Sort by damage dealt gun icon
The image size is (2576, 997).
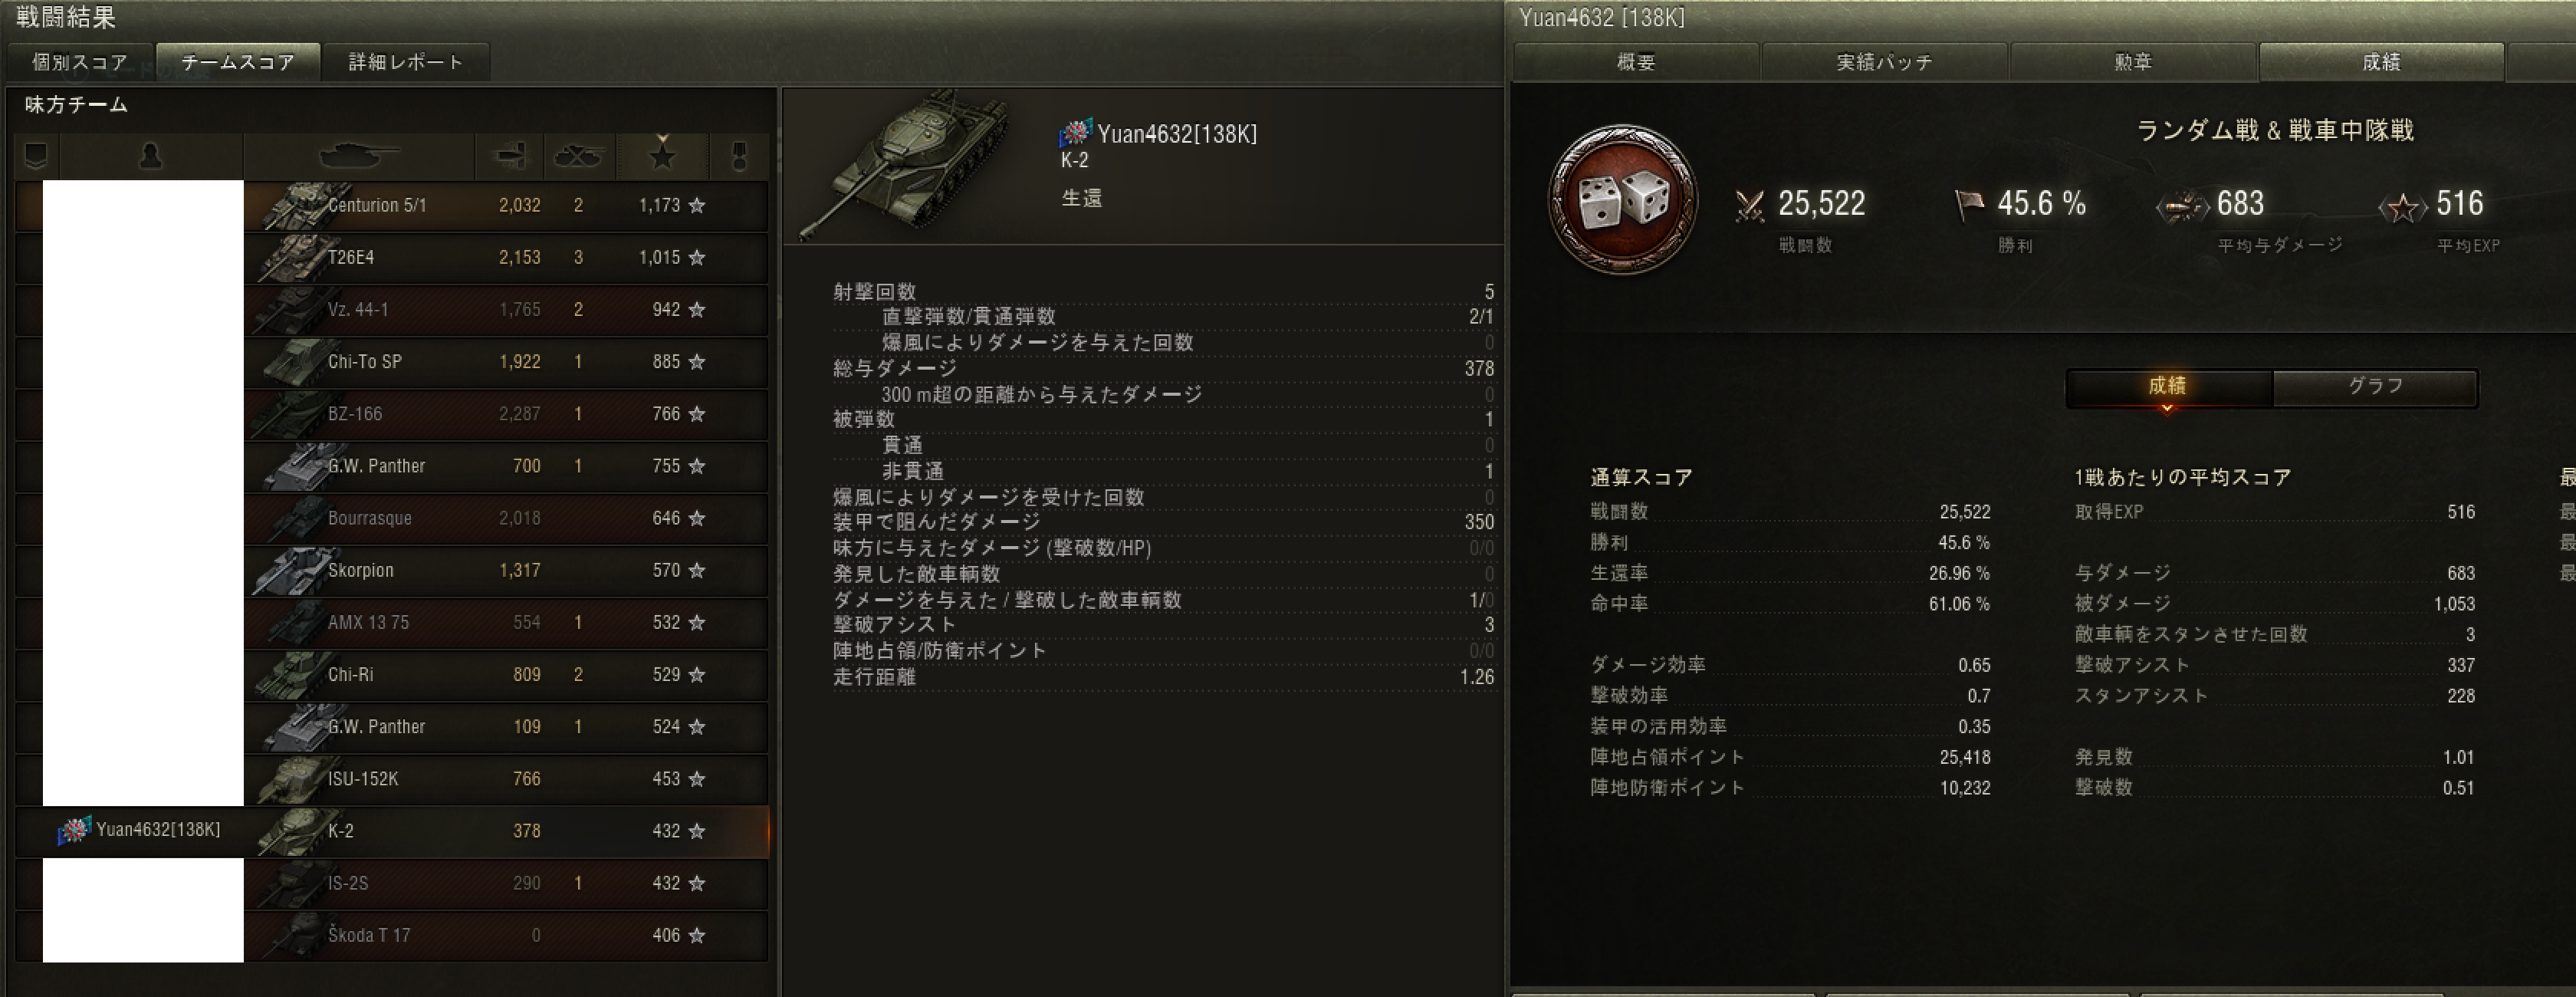coord(509,156)
